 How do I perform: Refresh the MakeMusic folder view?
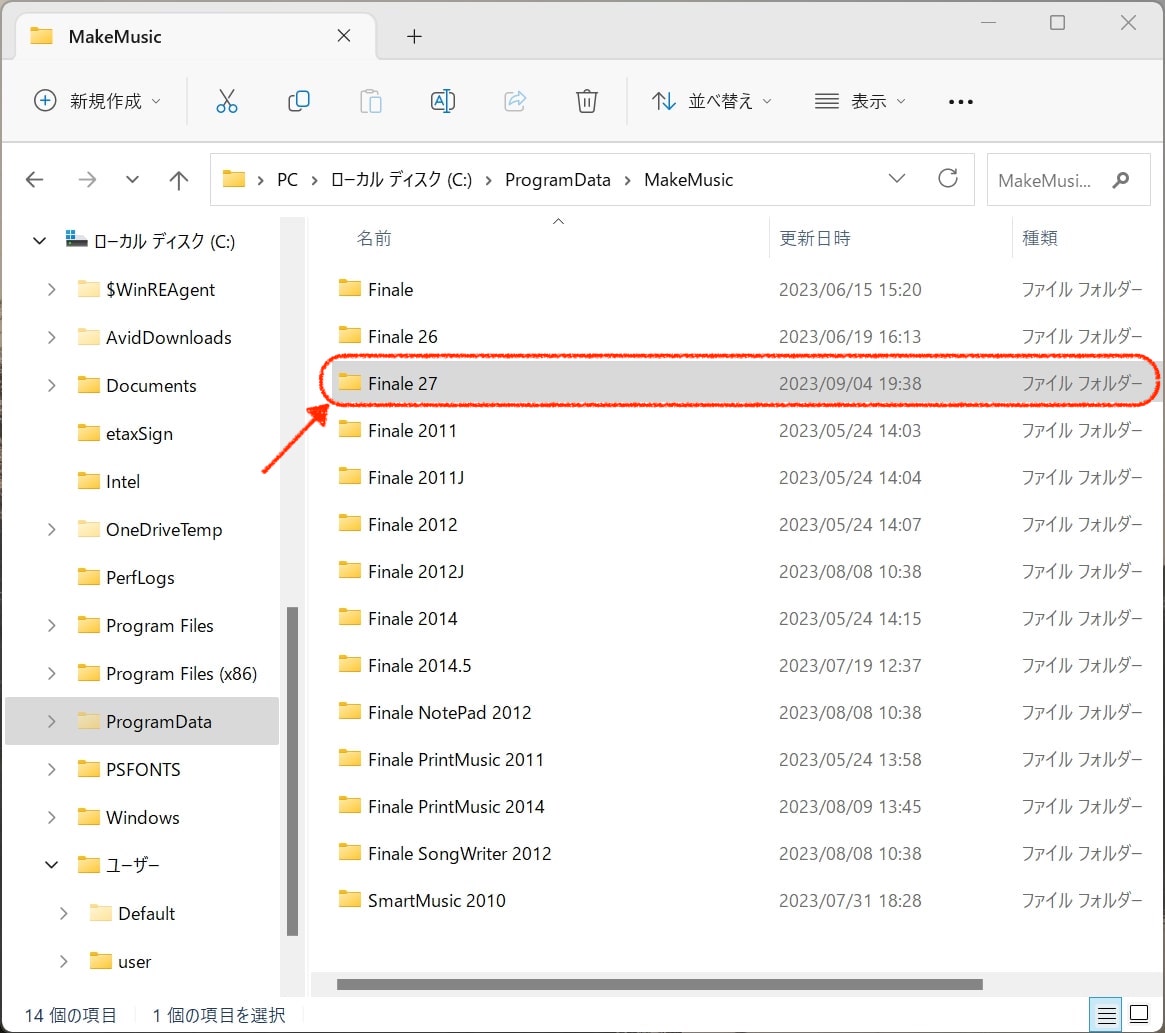pyautogui.click(x=947, y=178)
